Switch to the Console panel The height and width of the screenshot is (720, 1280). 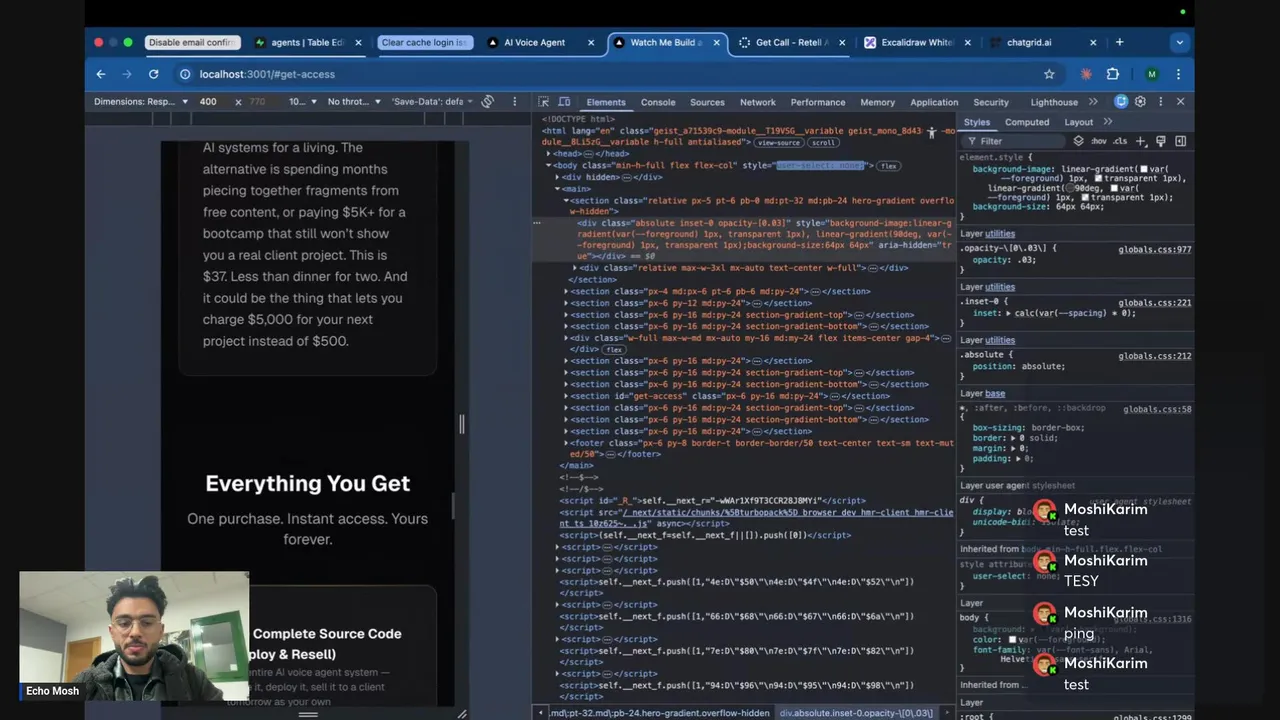tap(658, 102)
